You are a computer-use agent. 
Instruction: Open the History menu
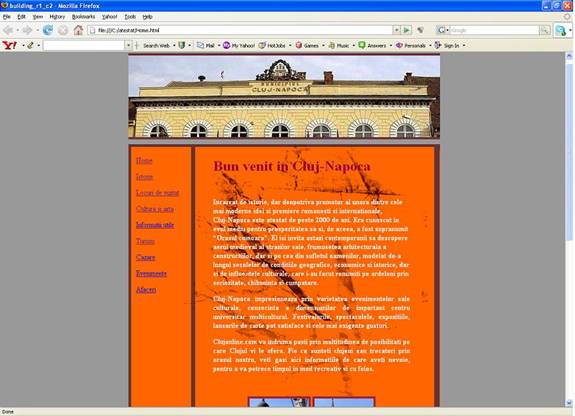[x=57, y=17]
